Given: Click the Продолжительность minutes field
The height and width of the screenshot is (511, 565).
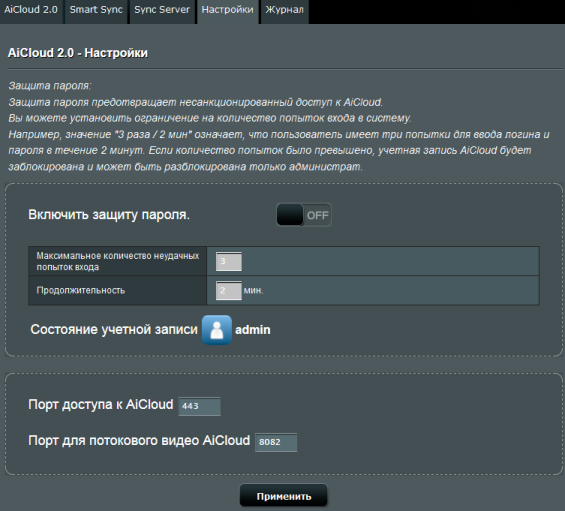Looking at the screenshot, I should coord(228,290).
